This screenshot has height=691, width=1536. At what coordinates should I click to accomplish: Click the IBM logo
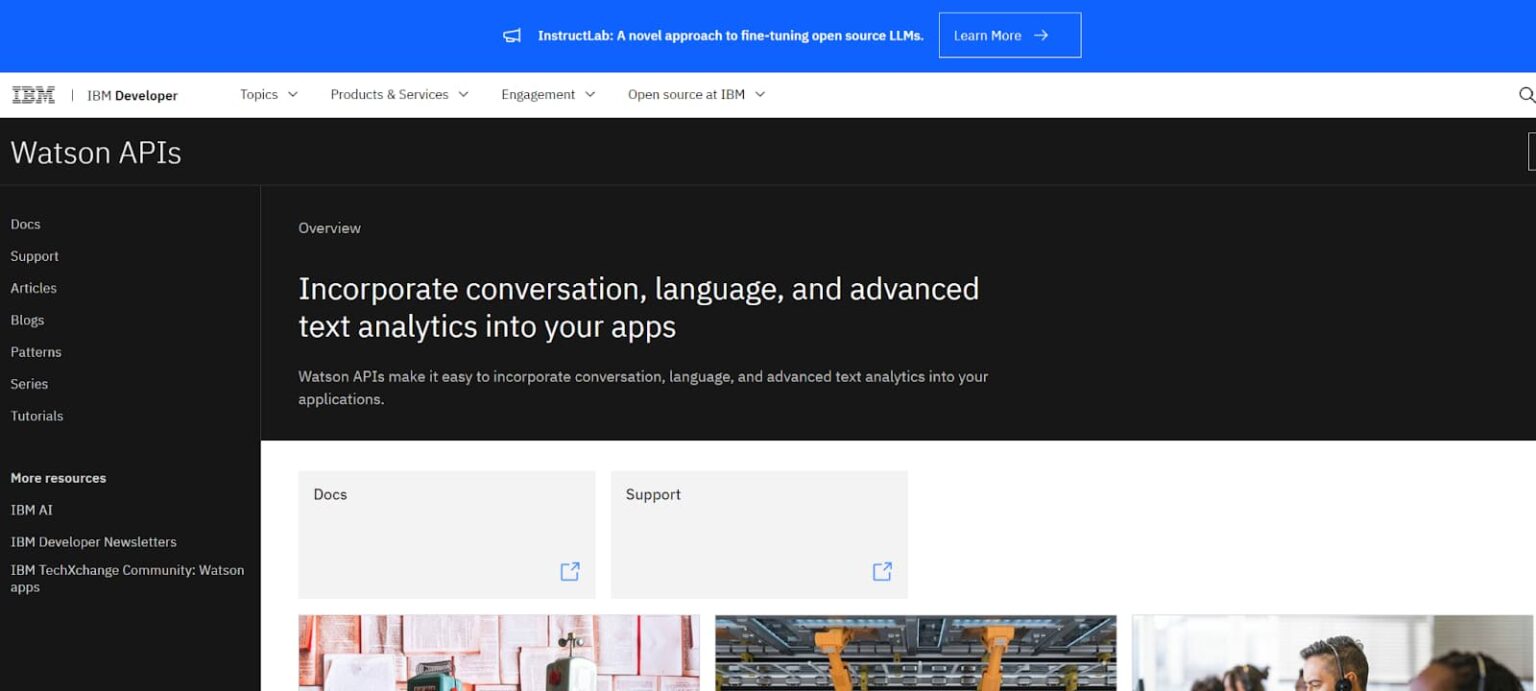click(33, 94)
